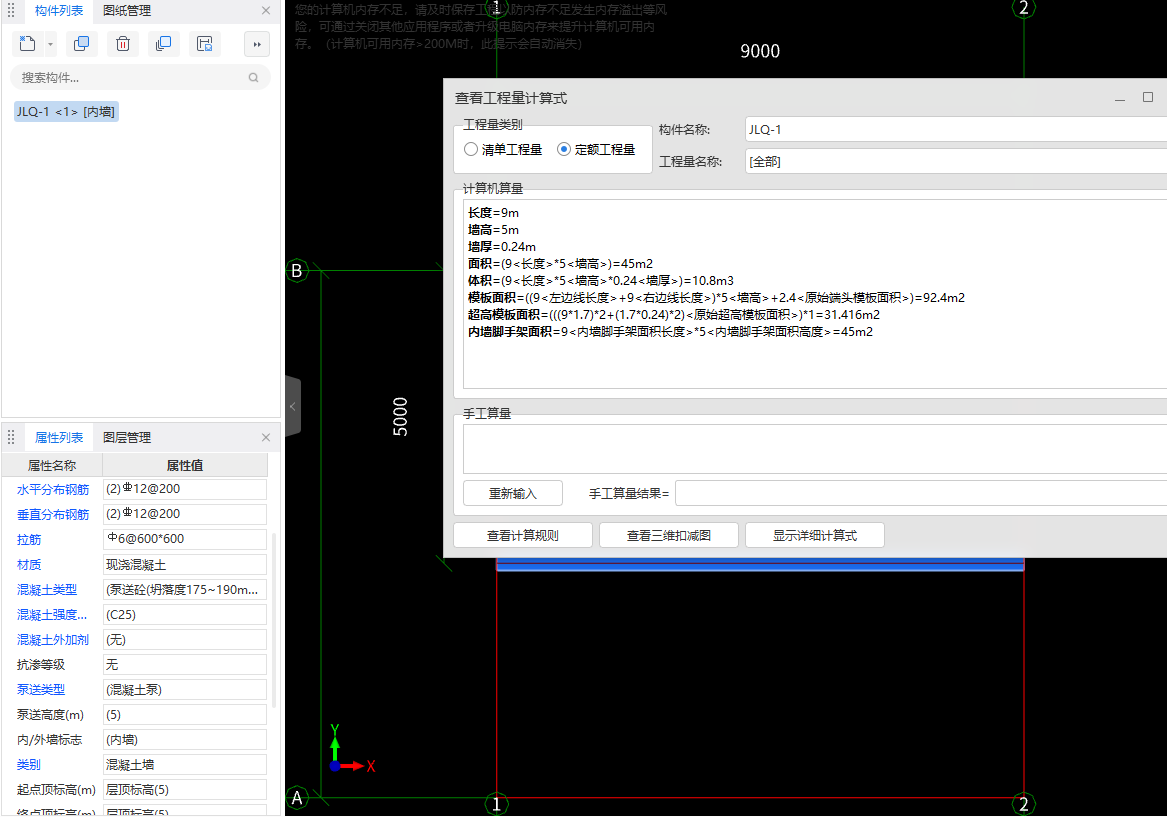1167x817 pixels.
Task: Click the 模板面积 calculation line
Action: pyautogui.click(x=716, y=298)
